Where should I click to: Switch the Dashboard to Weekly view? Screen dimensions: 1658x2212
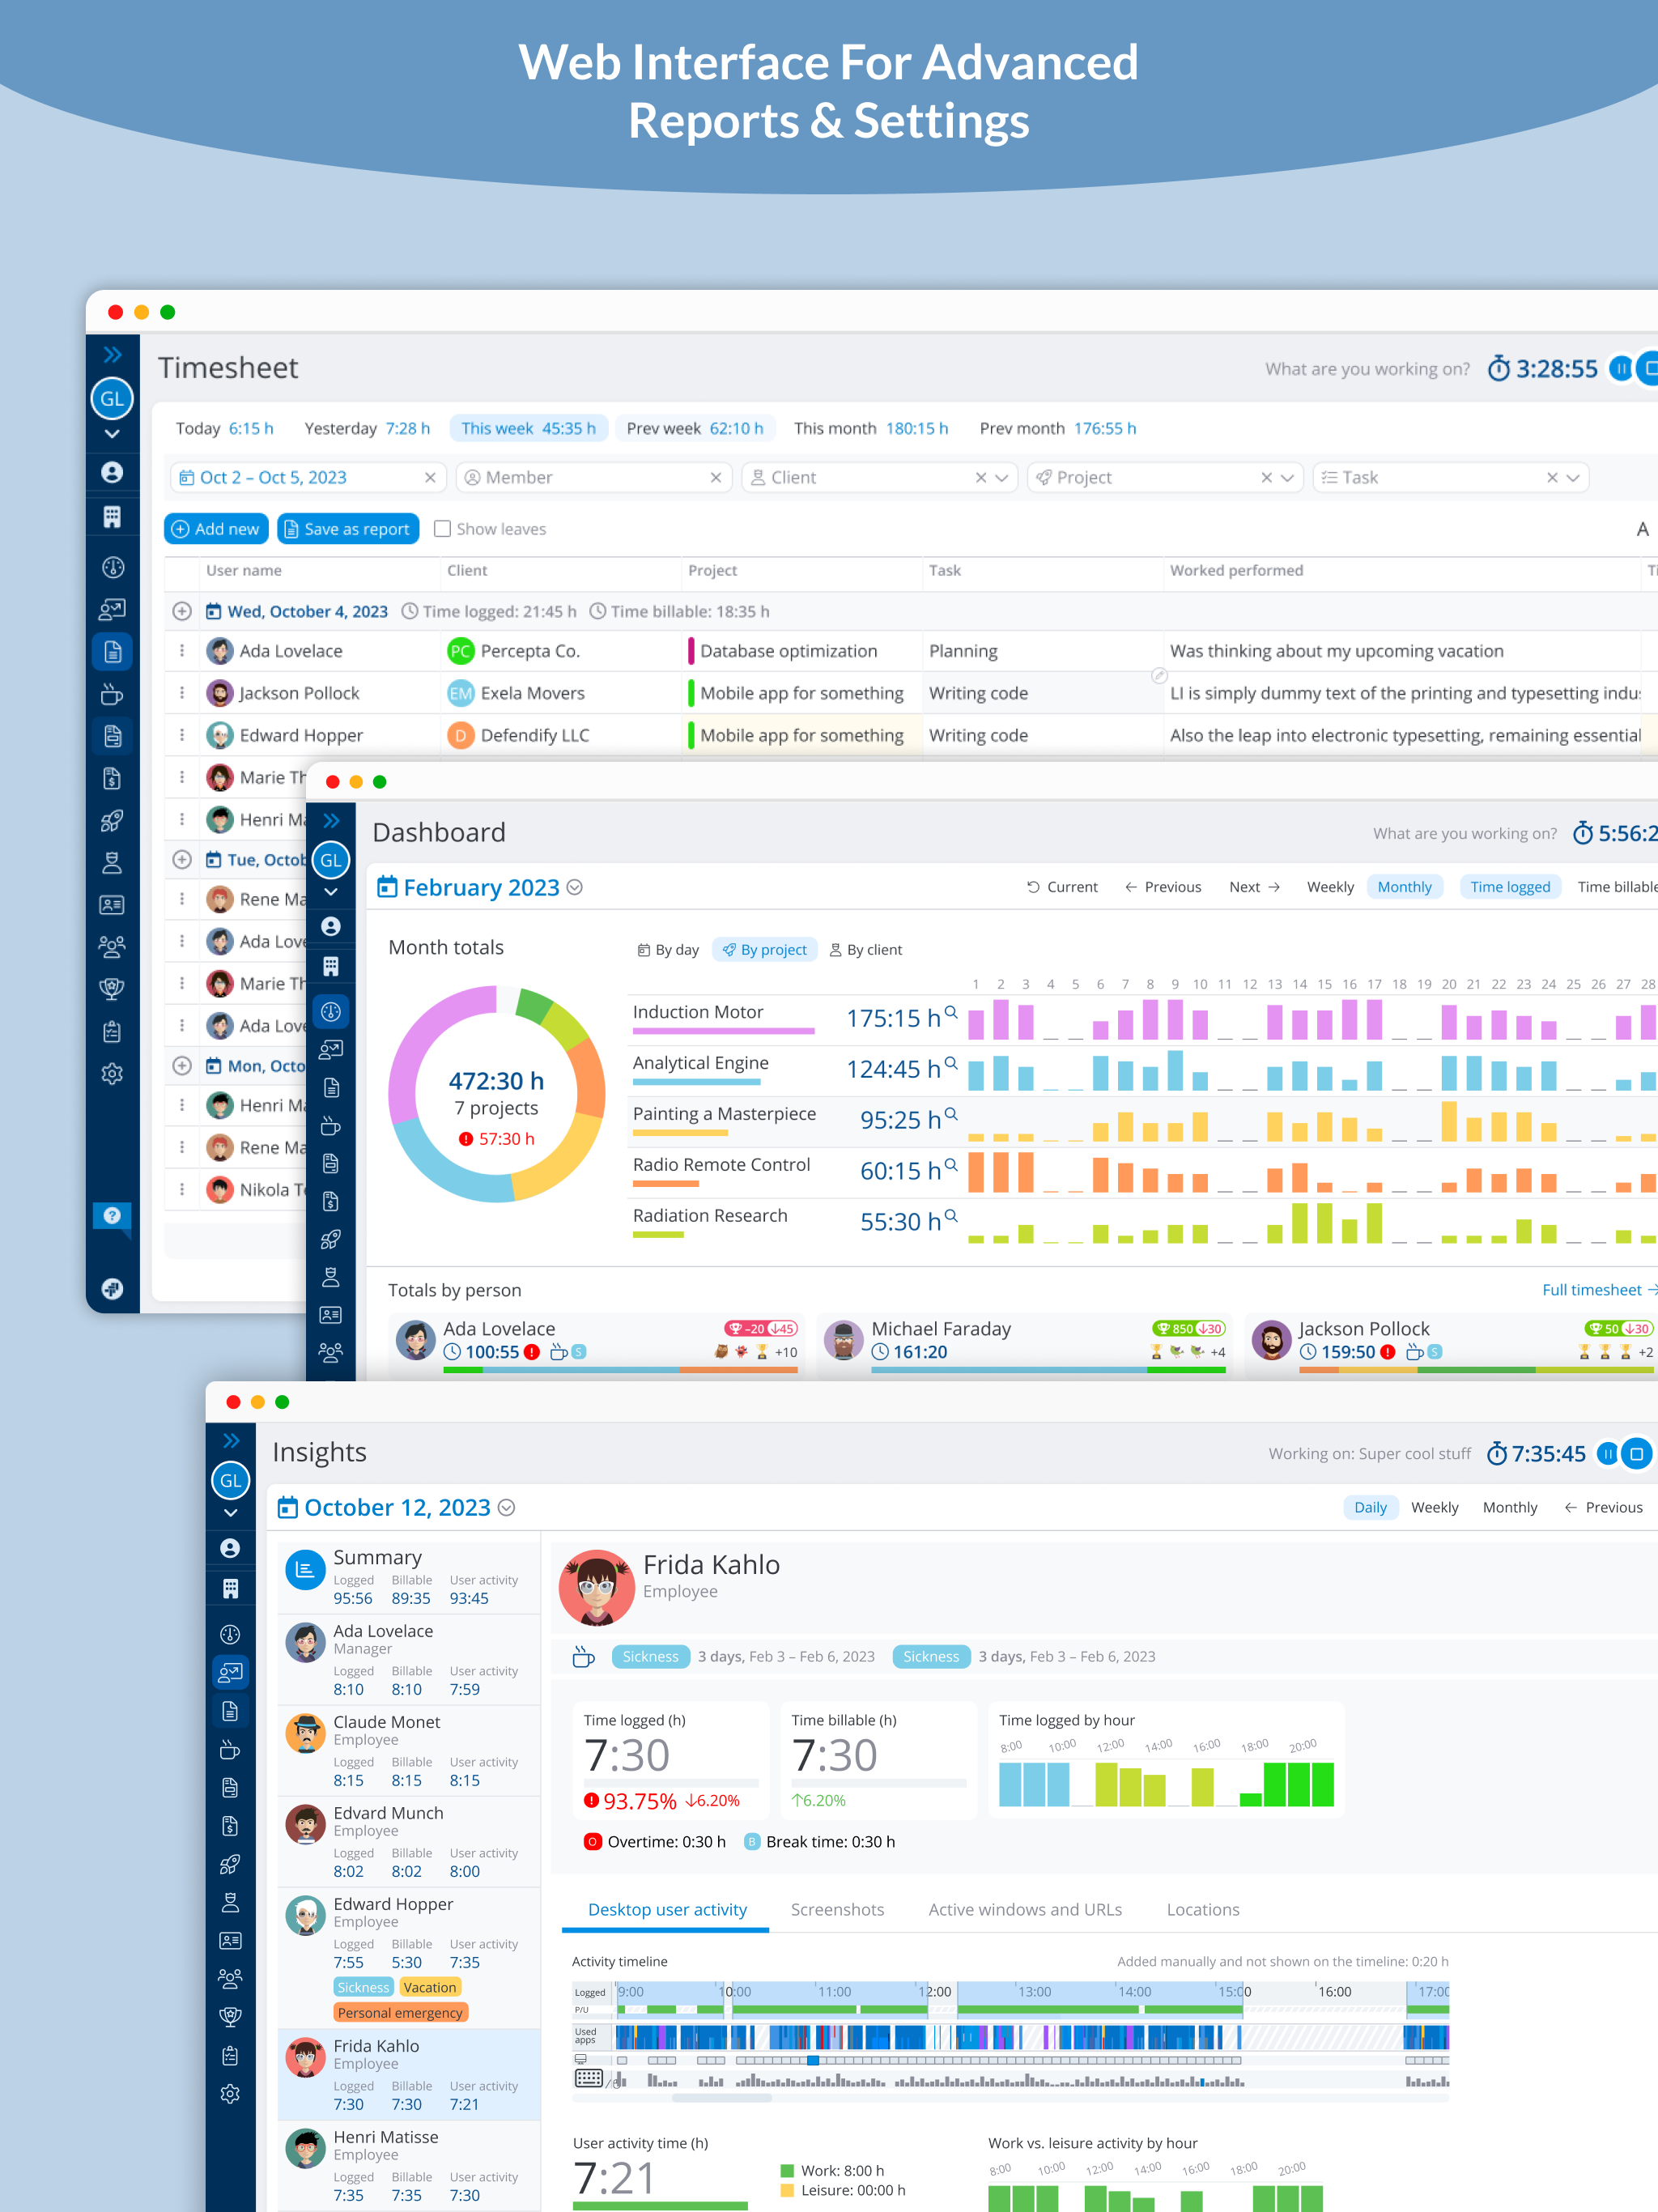pyautogui.click(x=1330, y=887)
